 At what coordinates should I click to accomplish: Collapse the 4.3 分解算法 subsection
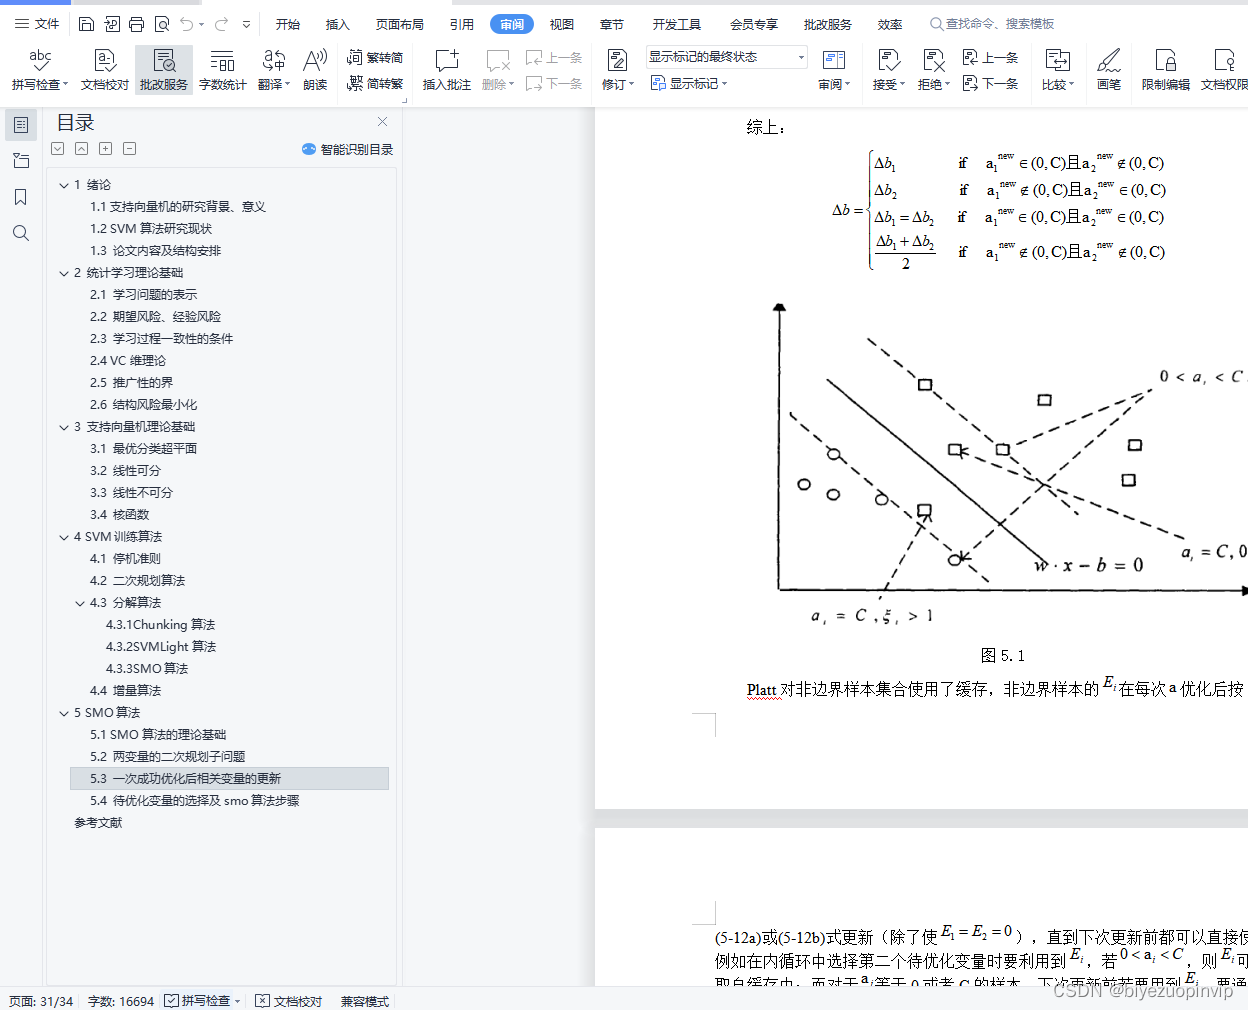pyautogui.click(x=80, y=603)
